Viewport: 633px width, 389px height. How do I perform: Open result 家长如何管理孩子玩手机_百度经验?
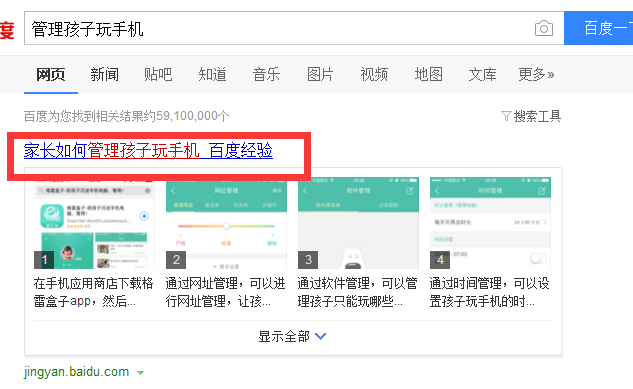point(148,151)
